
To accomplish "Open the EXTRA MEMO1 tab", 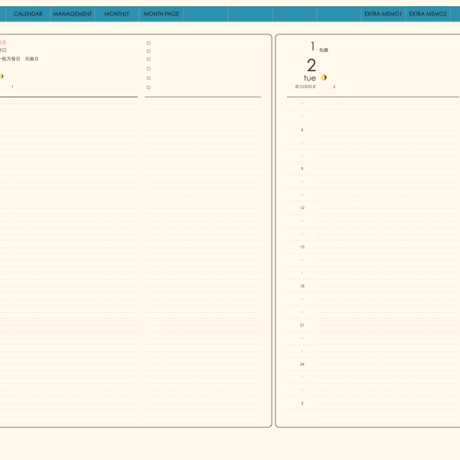I will tap(383, 14).
